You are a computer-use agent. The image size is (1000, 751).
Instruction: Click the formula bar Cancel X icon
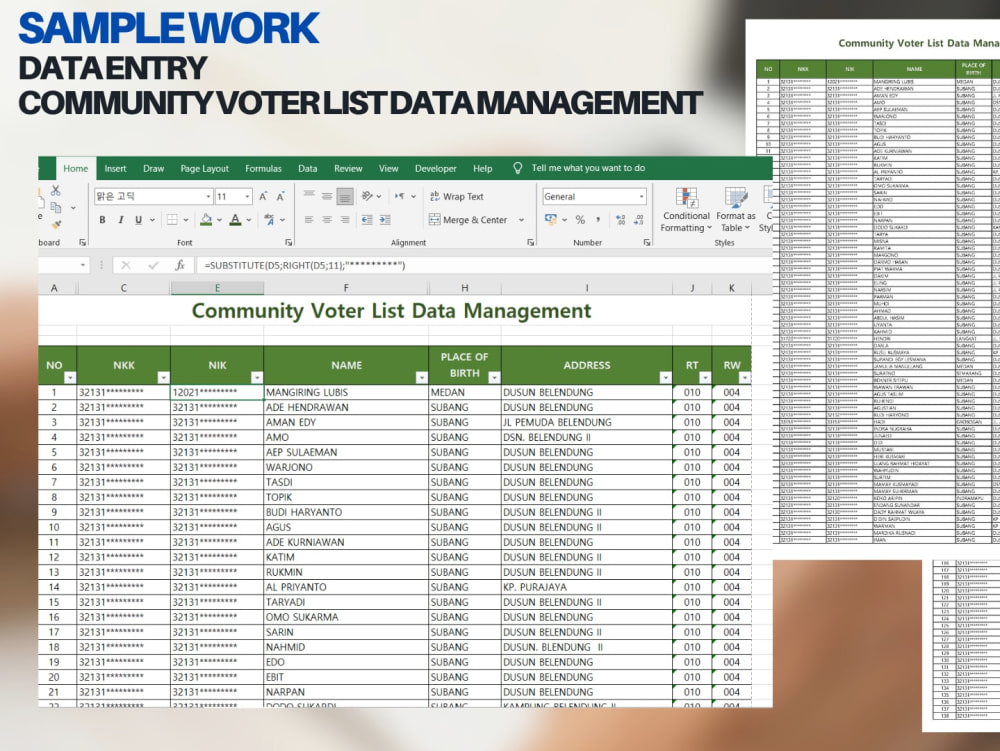pyautogui.click(x=126, y=265)
